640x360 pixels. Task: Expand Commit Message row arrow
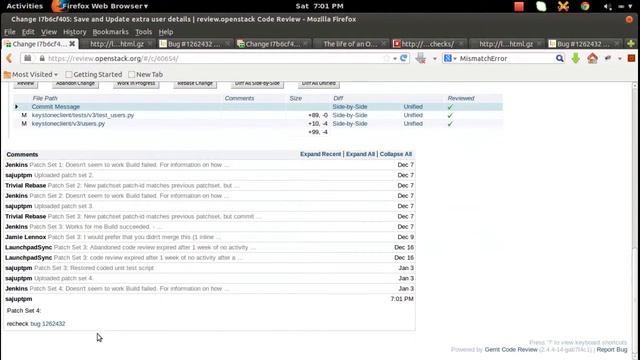click(16, 107)
